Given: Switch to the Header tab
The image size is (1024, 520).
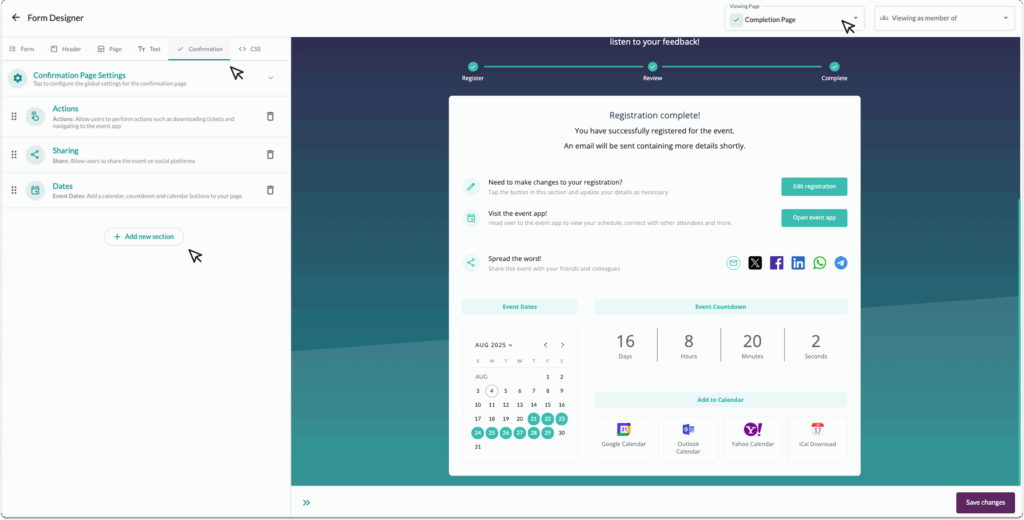Looking at the screenshot, I should pos(65,49).
